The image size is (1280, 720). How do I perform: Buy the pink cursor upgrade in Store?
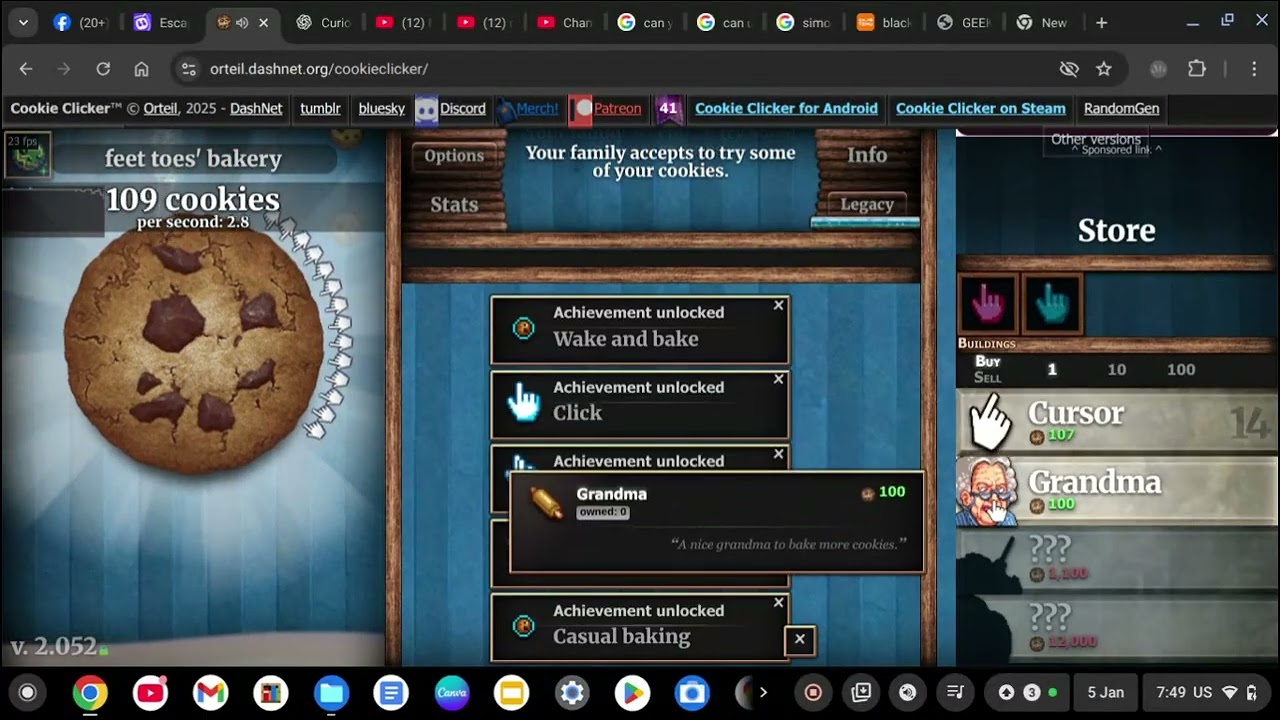[987, 303]
